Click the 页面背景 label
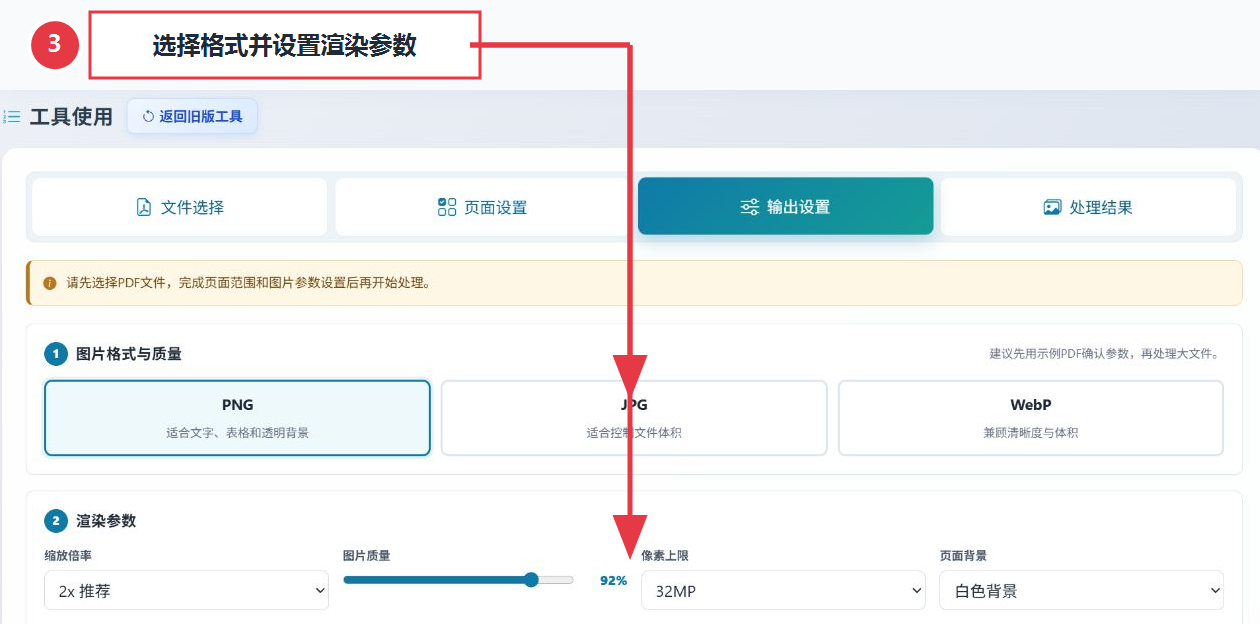 963,555
